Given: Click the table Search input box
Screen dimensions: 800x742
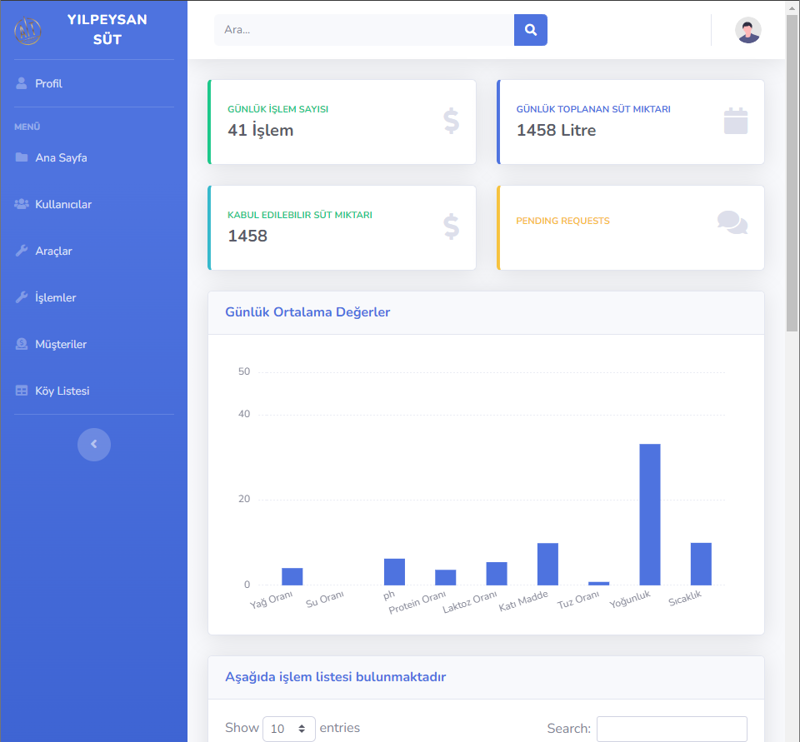Looking at the screenshot, I should tap(671, 729).
